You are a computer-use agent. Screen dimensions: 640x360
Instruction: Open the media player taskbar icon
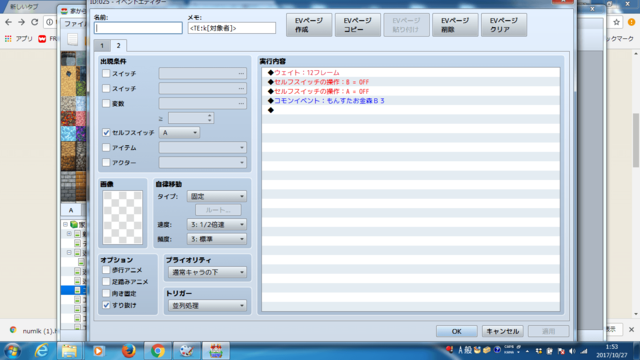click(x=98, y=351)
